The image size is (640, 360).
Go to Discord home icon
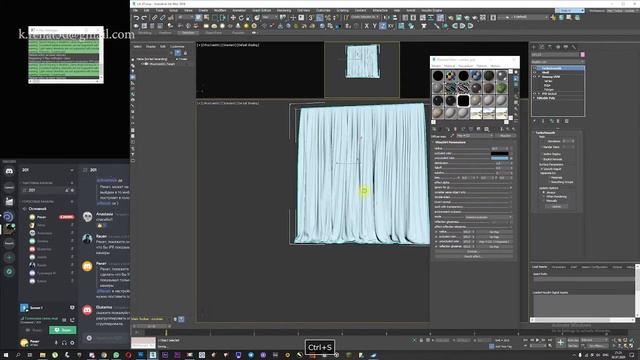point(9,171)
